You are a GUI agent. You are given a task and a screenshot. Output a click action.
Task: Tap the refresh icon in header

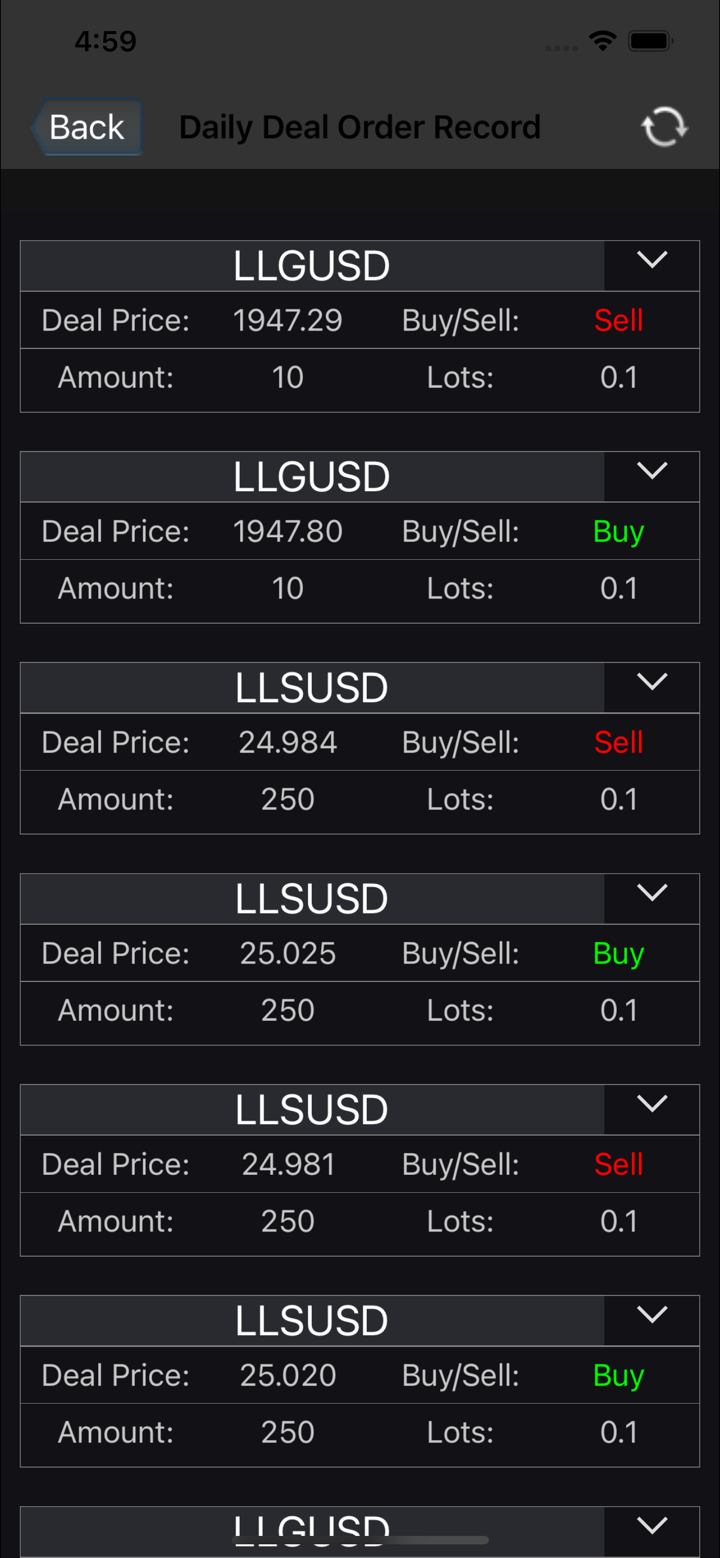(x=664, y=127)
